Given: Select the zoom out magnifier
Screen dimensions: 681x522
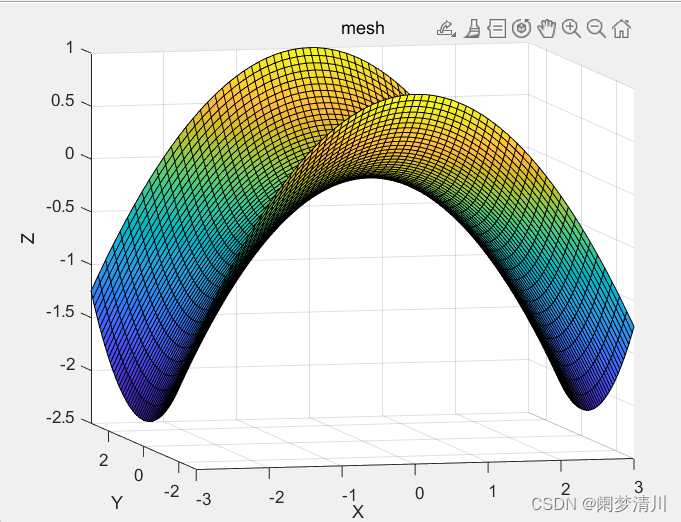Looking at the screenshot, I should tap(596, 29).
